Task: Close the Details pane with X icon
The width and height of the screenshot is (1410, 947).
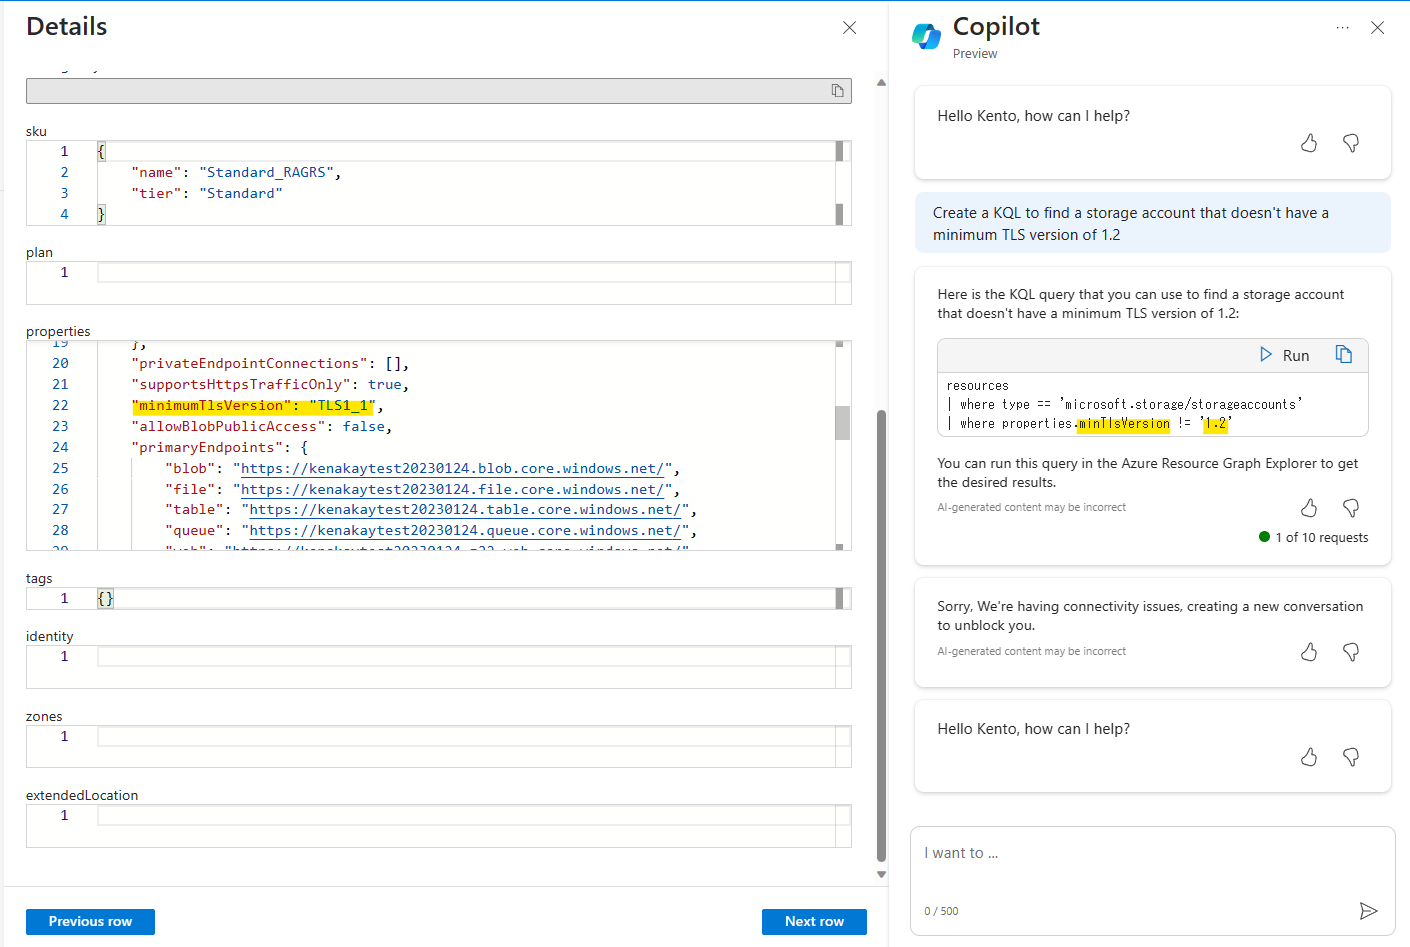Action: [849, 28]
